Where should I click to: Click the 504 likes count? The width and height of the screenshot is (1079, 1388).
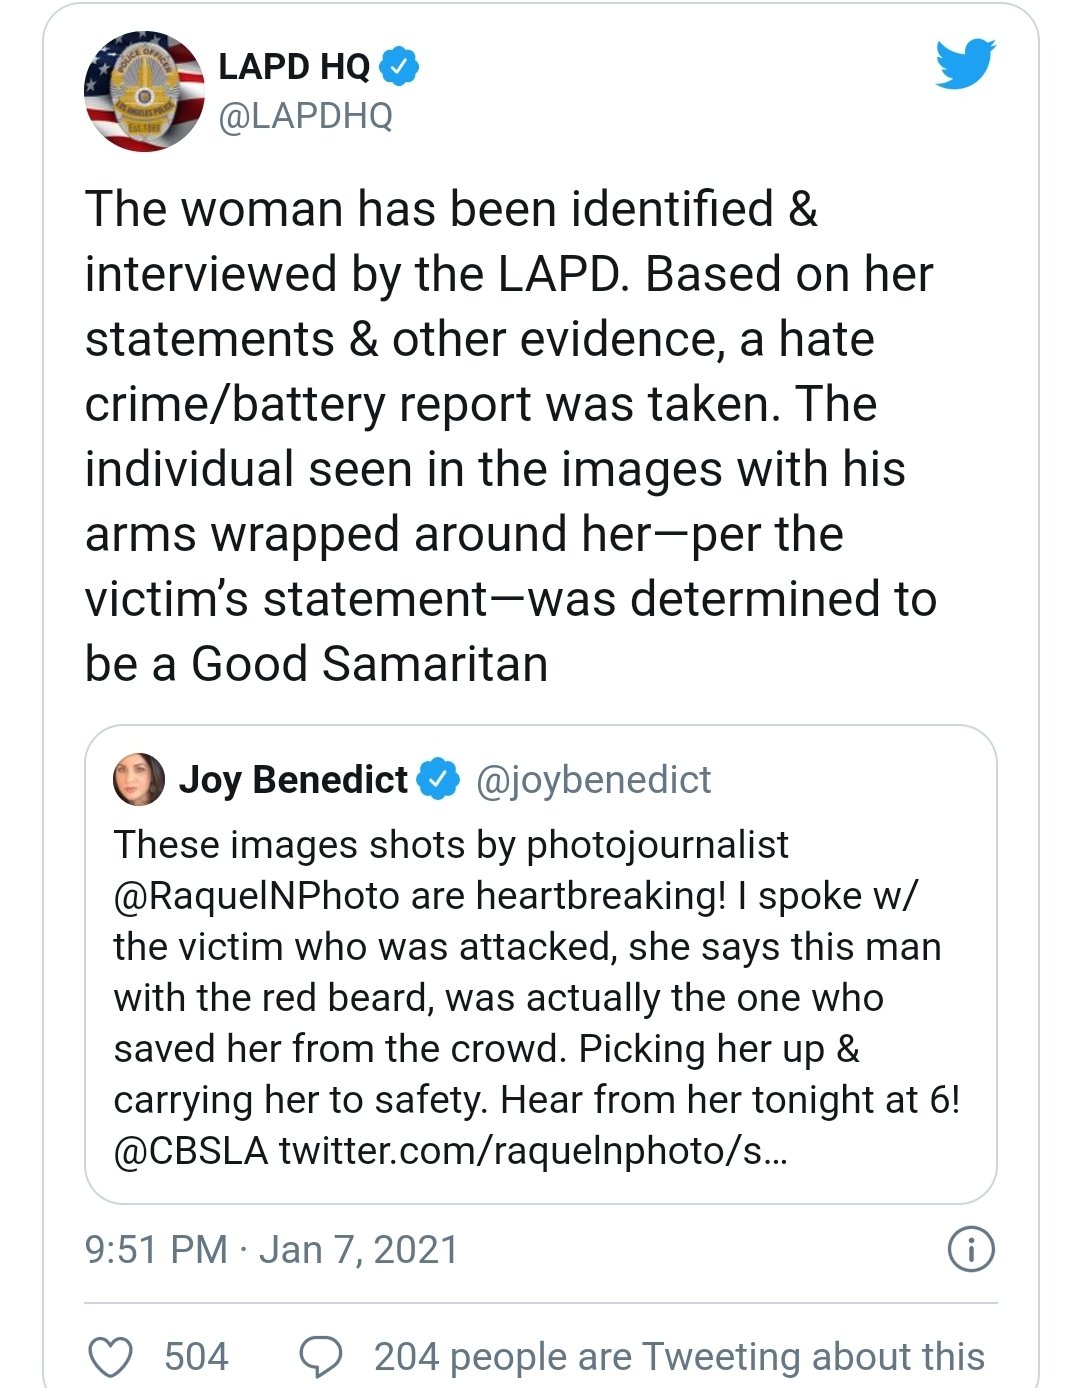click(196, 1357)
